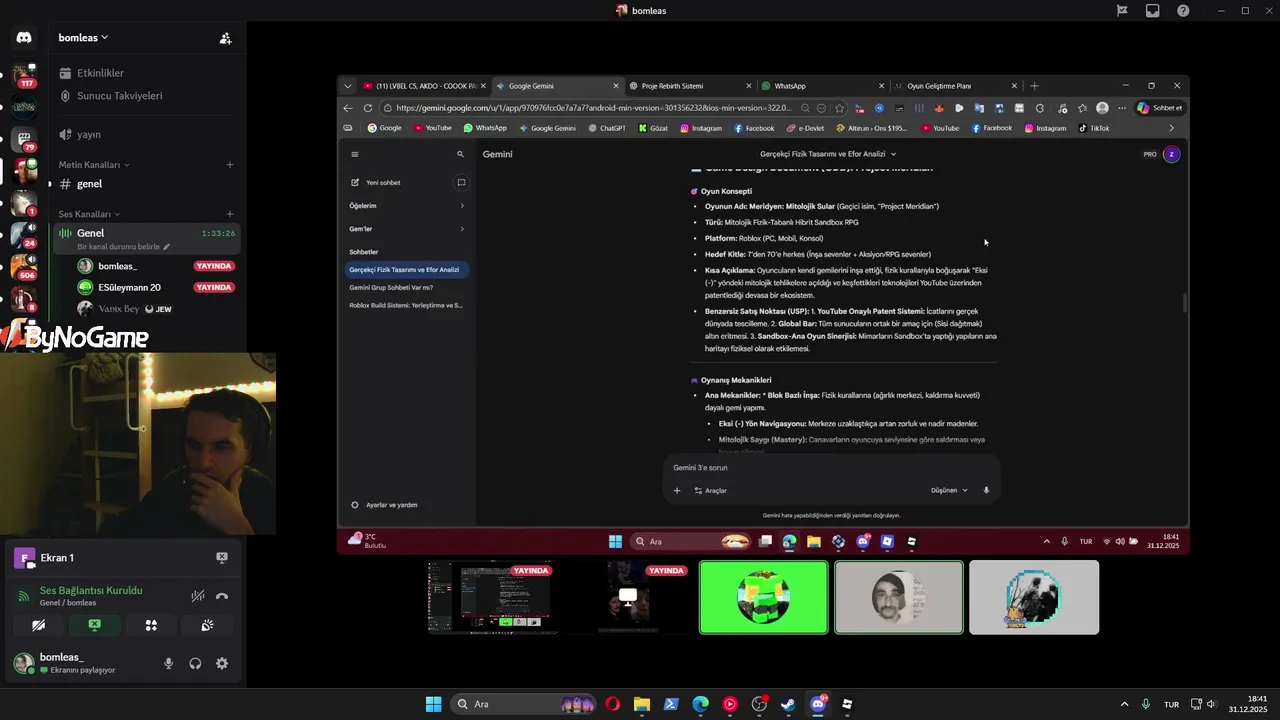
Task: Open Discord home via logo icon
Action: click(x=24, y=38)
